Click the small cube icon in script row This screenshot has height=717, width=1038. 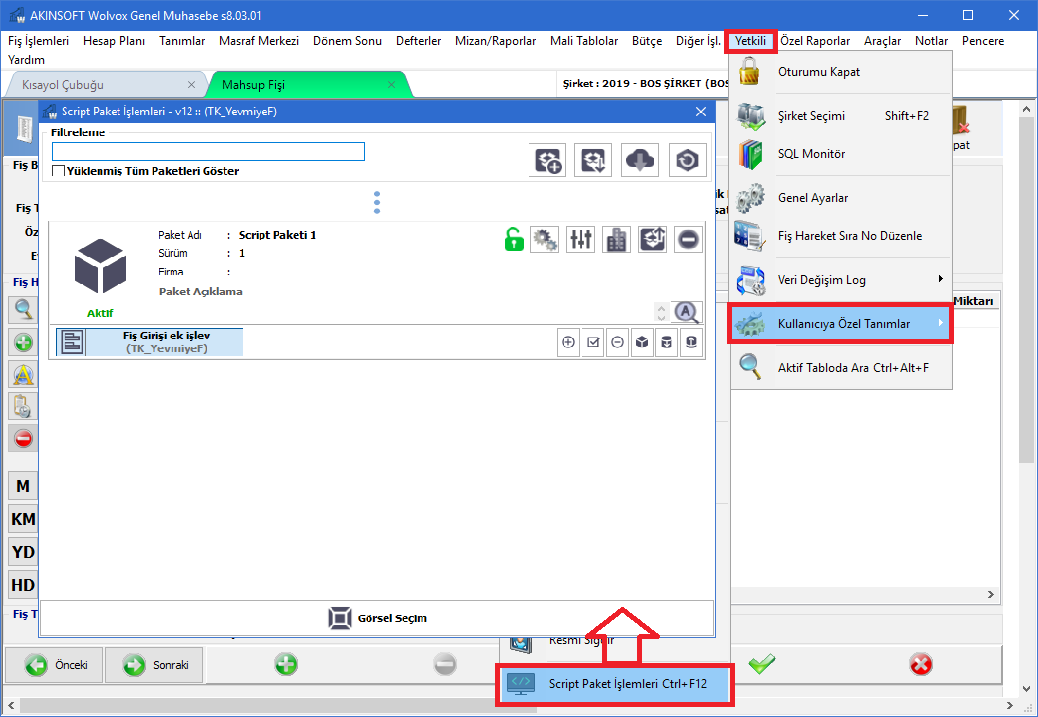click(x=642, y=342)
